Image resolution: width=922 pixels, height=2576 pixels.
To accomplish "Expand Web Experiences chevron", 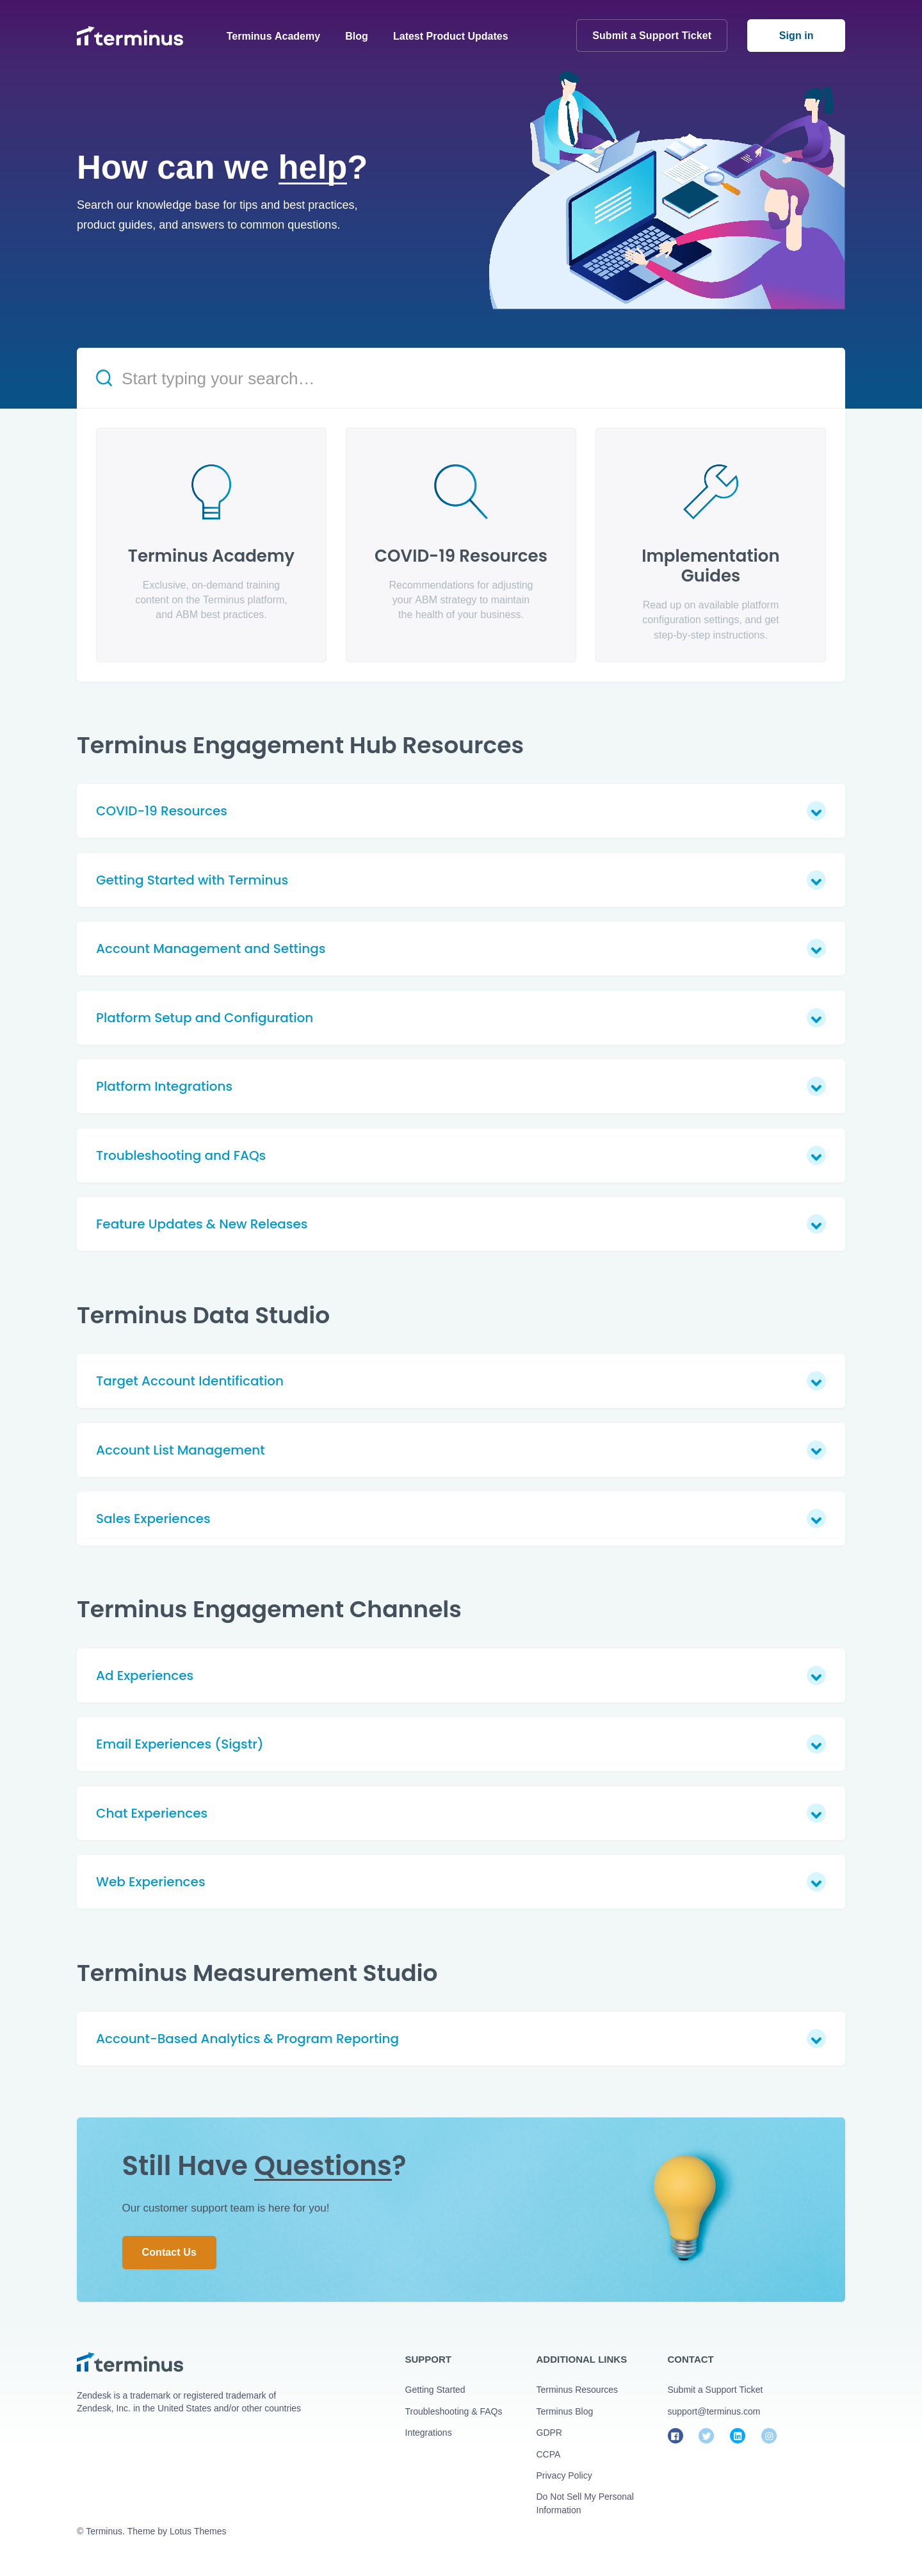I will click(x=816, y=1882).
